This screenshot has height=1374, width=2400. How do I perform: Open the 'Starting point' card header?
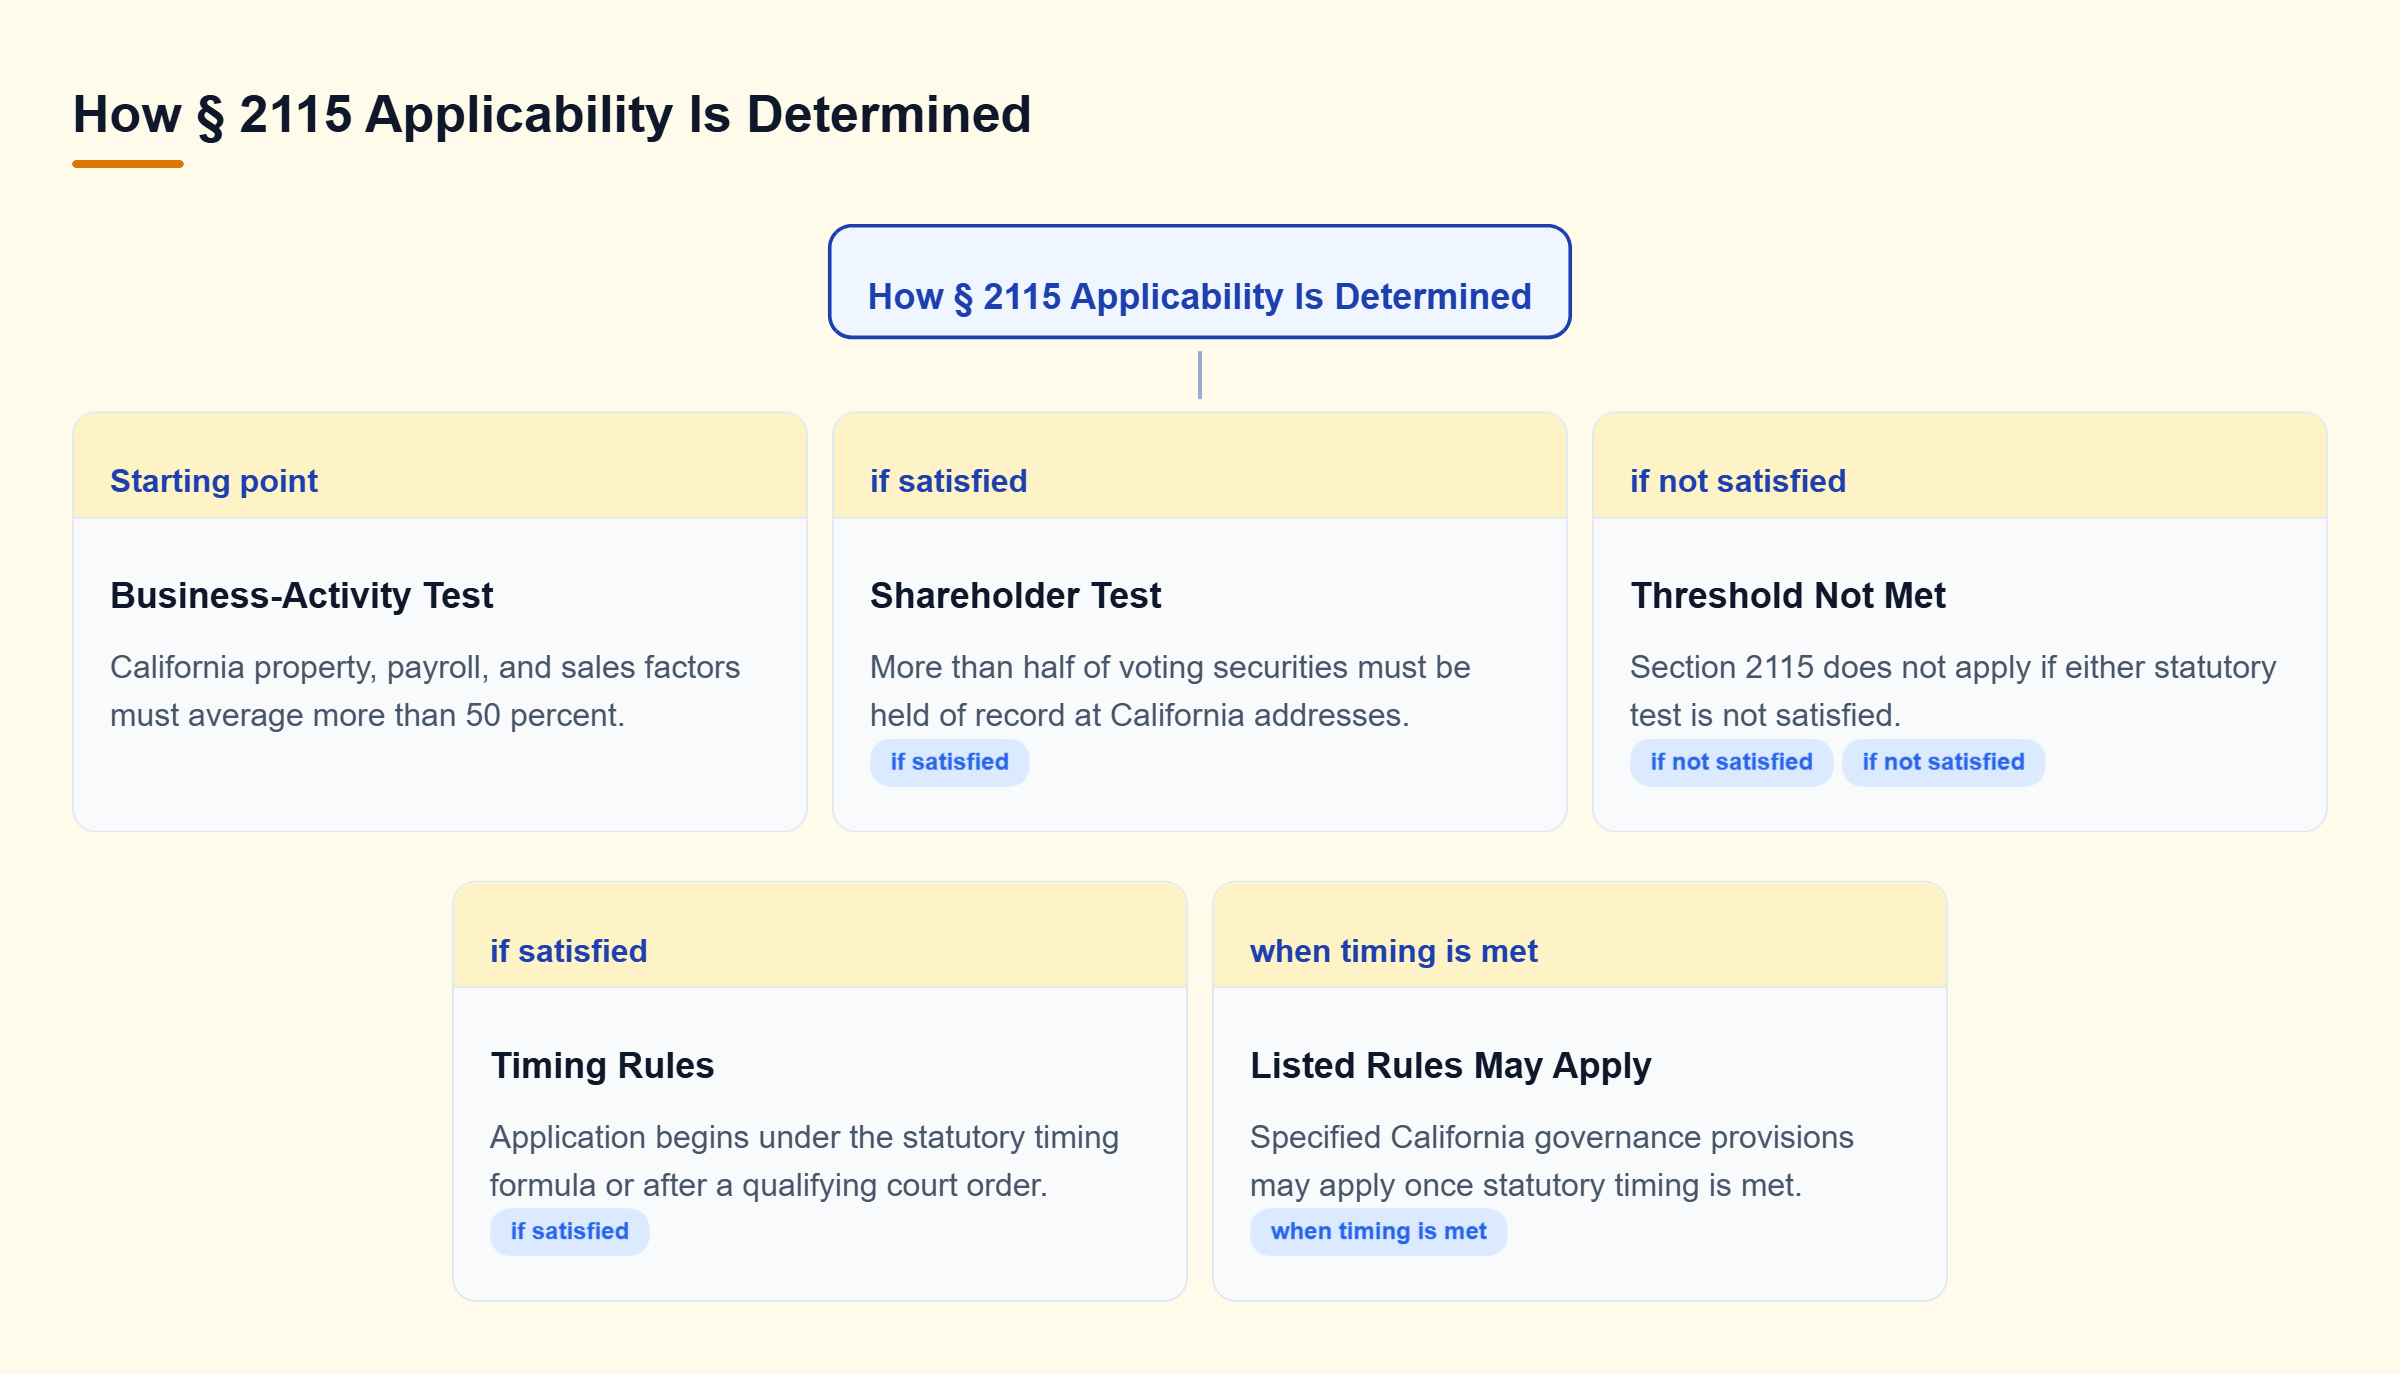click(x=440, y=466)
